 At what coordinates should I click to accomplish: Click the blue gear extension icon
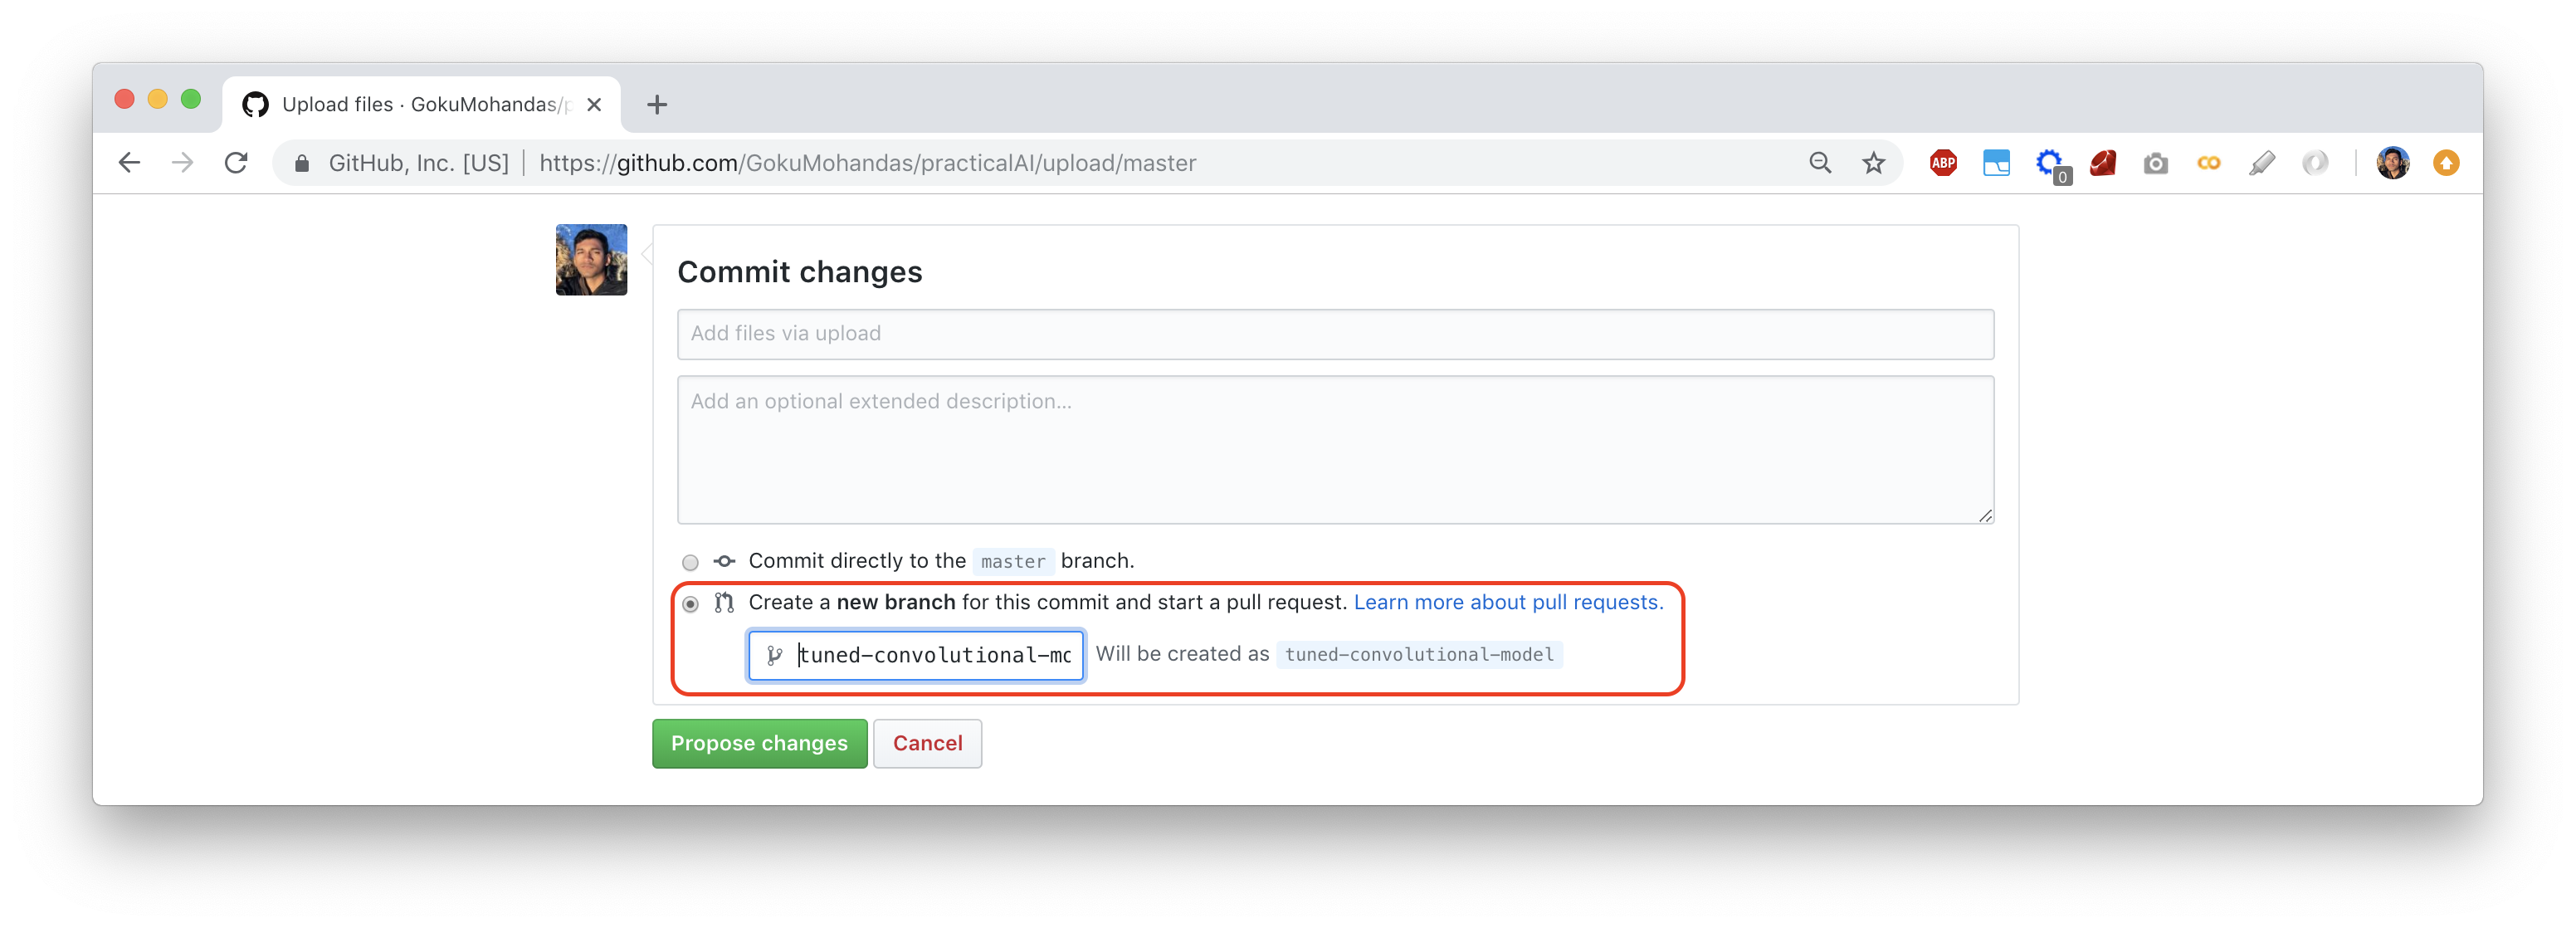tap(2049, 163)
